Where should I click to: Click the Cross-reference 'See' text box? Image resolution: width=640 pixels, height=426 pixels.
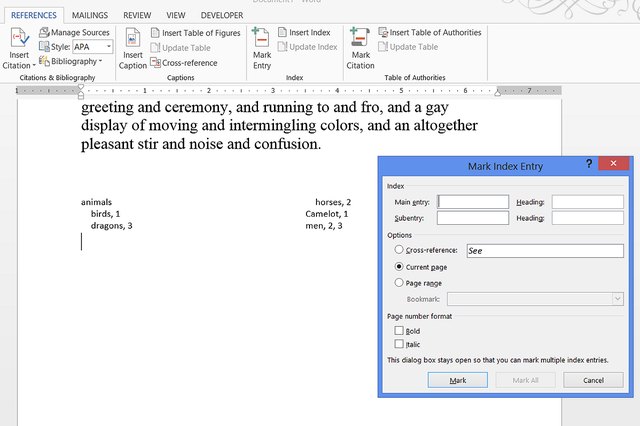pos(545,251)
